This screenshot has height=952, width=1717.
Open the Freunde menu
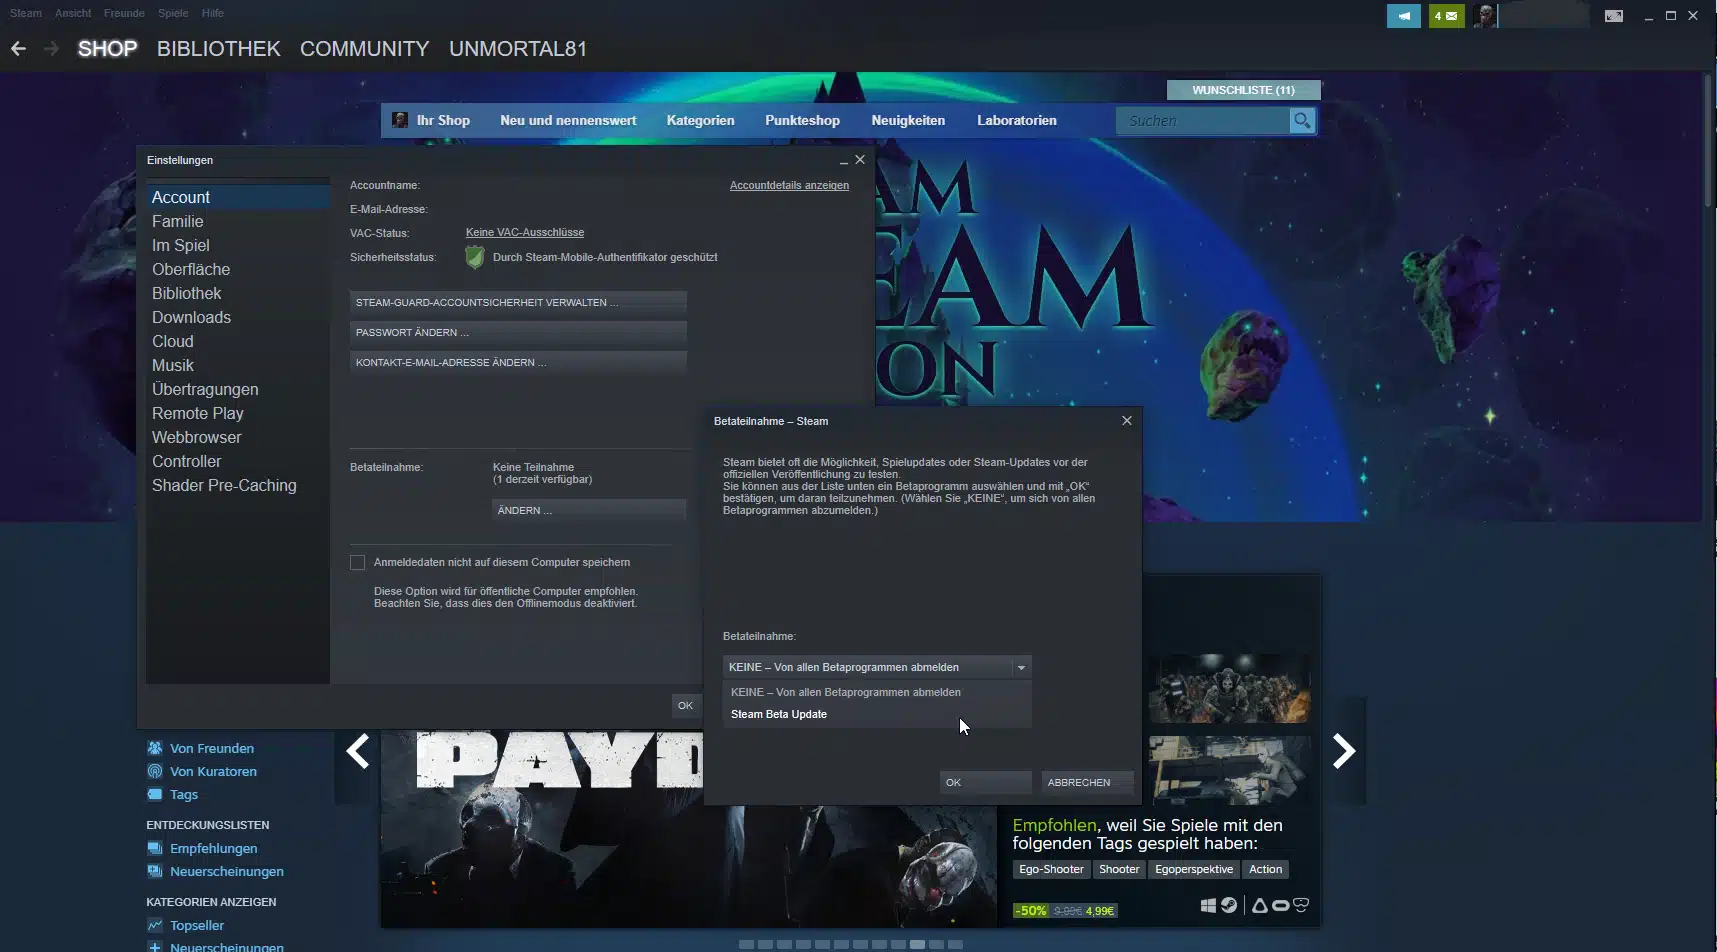(124, 13)
